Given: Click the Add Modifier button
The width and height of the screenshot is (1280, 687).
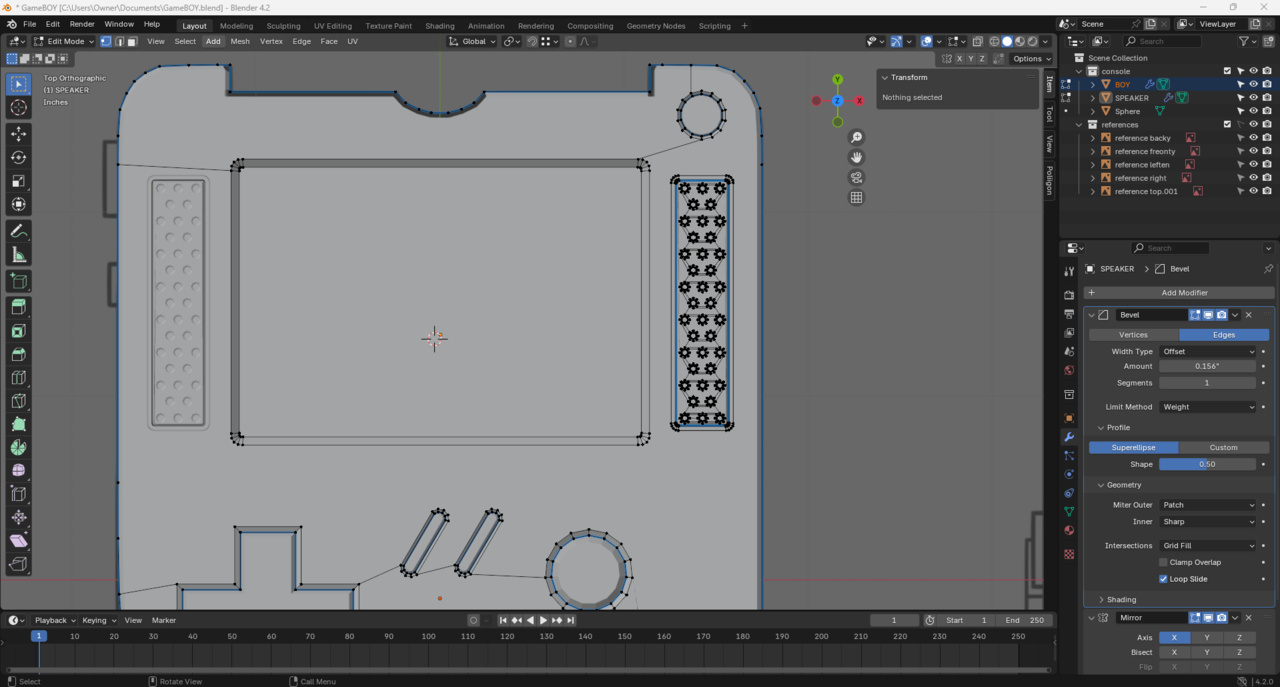Looking at the screenshot, I should tap(1184, 293).
